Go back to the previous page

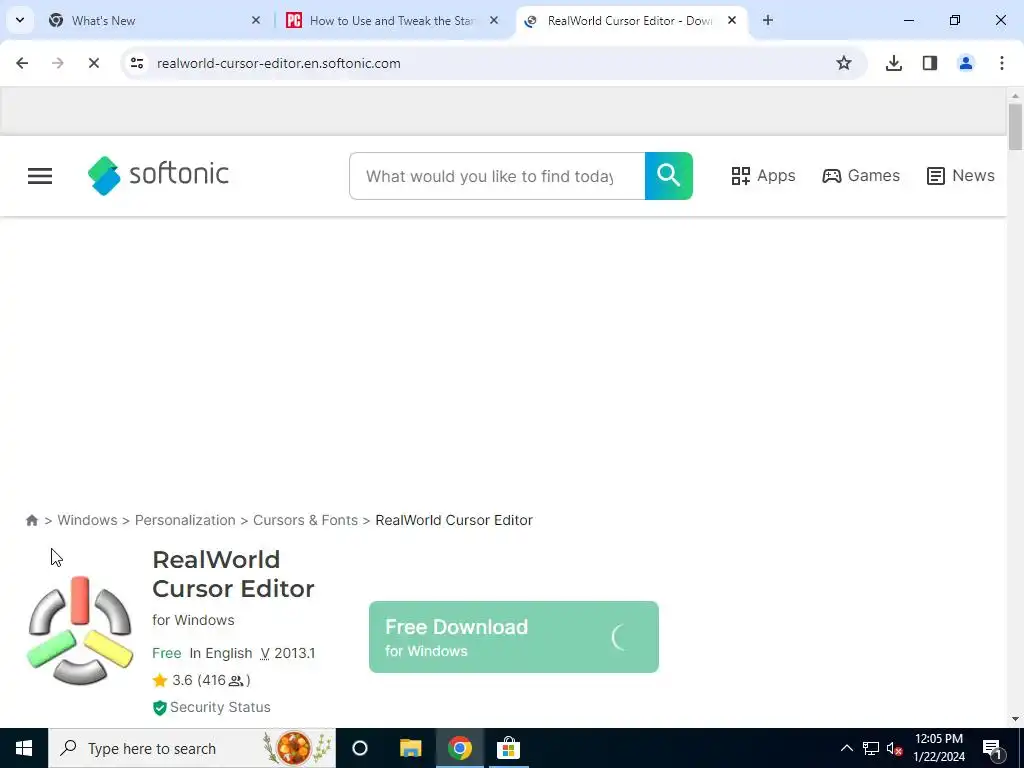(x=22, y=63)
